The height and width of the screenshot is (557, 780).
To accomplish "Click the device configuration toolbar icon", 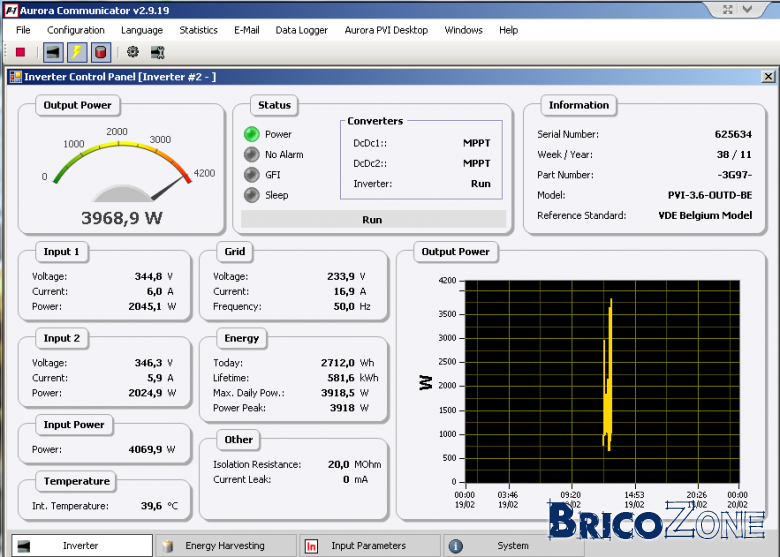I will (x=158, y=52).
